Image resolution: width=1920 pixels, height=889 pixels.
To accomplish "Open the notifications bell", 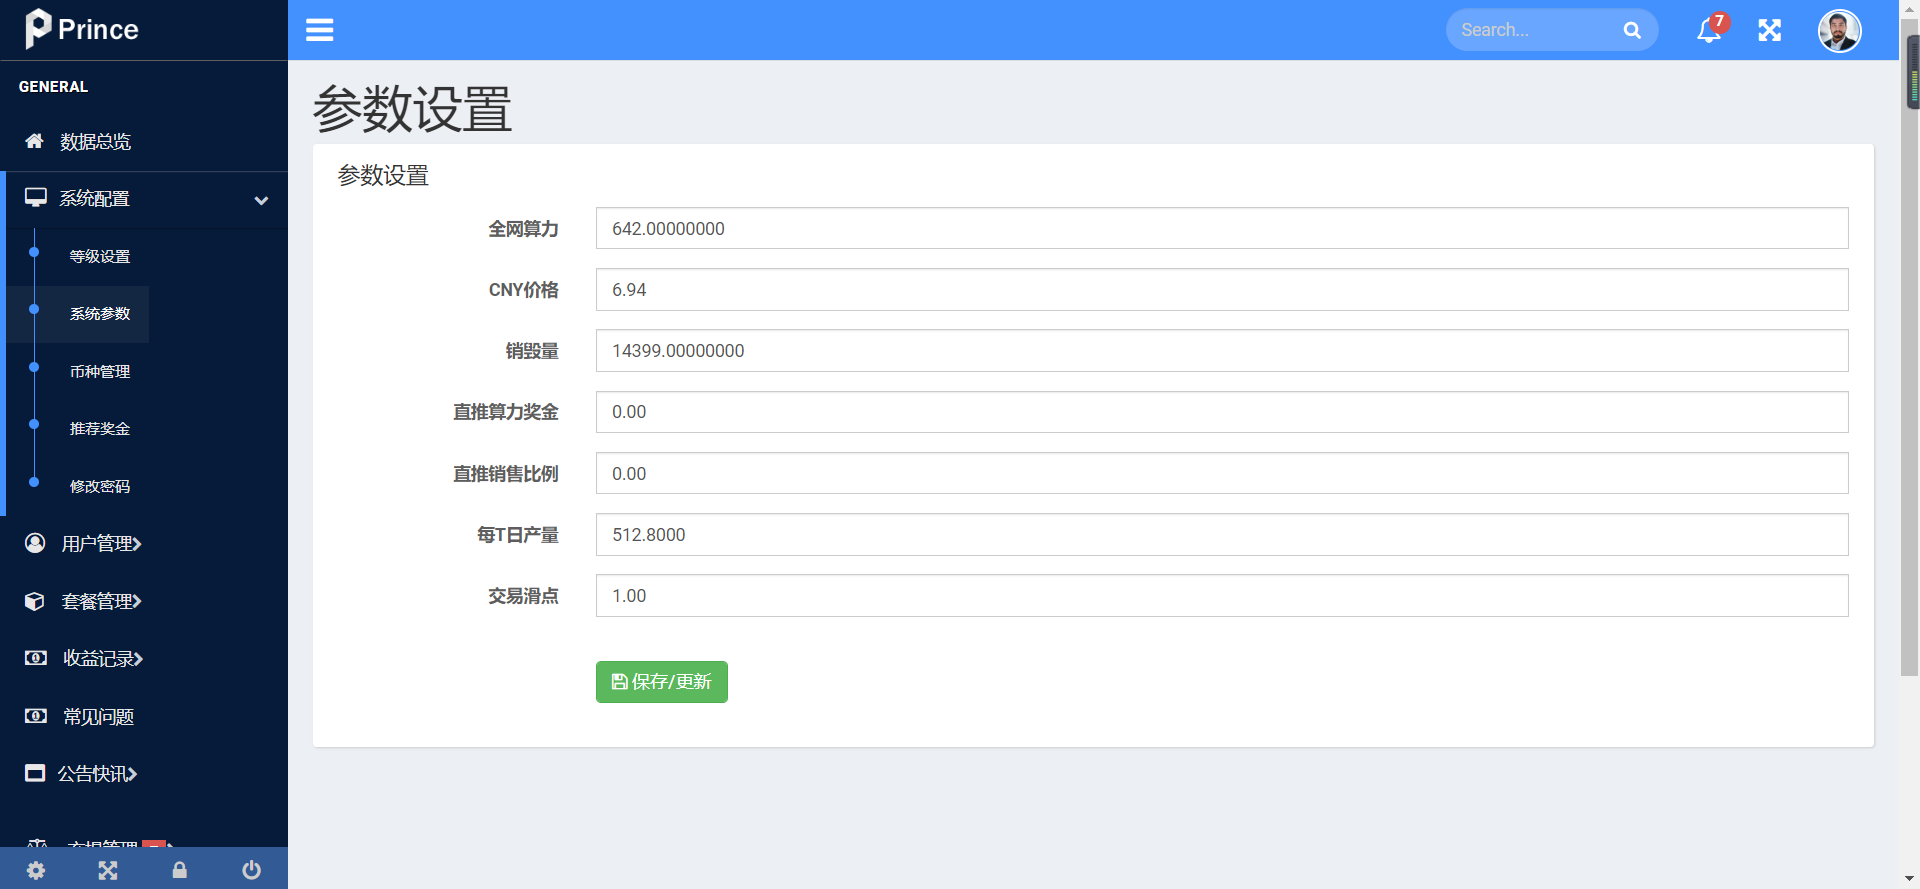I will (1709, 30).
